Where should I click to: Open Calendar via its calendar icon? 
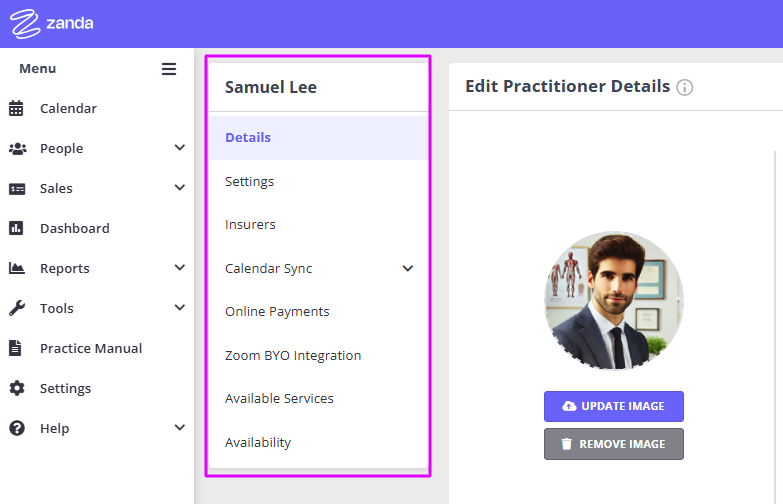(16, 108)
